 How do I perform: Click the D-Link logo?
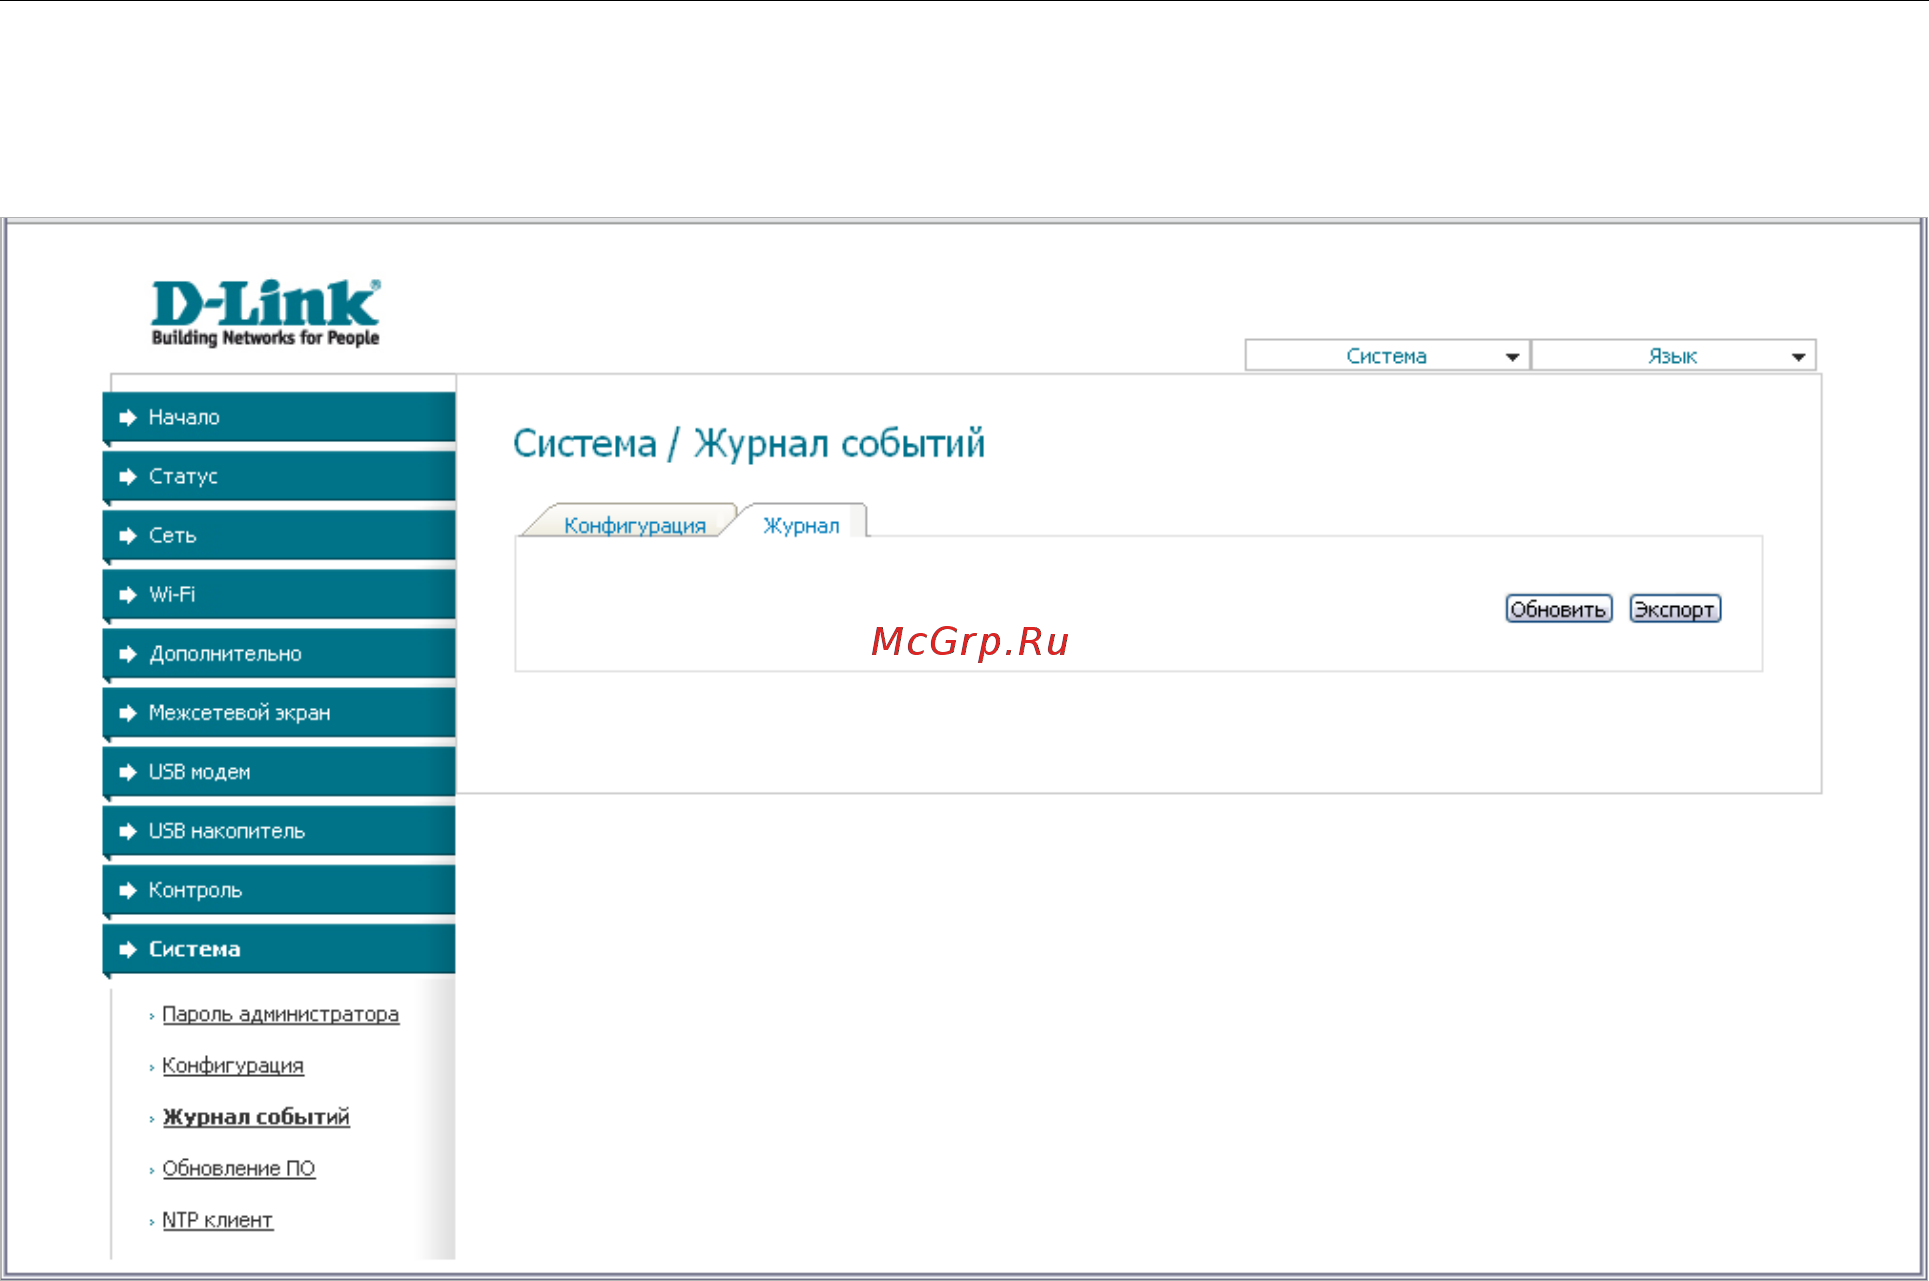pyautogui.click(x=265, y=313)
